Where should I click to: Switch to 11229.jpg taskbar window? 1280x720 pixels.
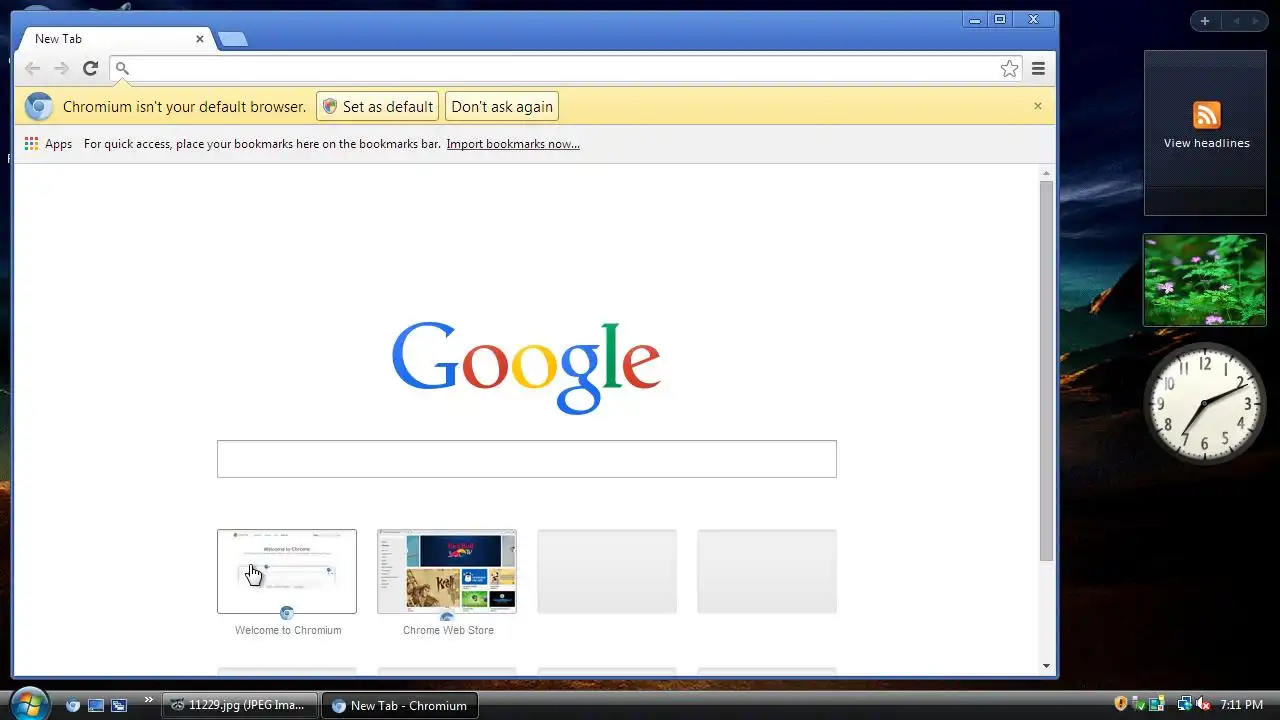click(240, 705)
